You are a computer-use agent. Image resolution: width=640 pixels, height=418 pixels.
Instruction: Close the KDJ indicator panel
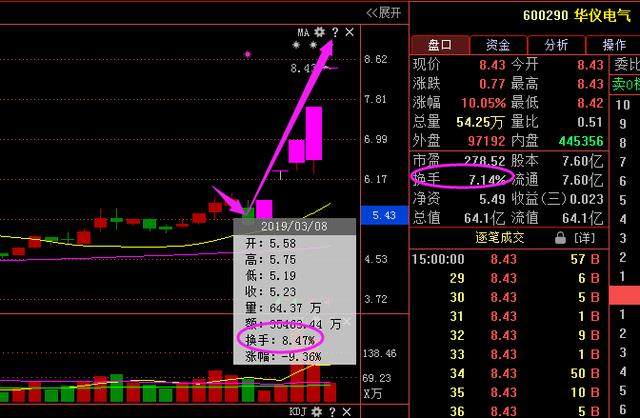click(347, 411)
